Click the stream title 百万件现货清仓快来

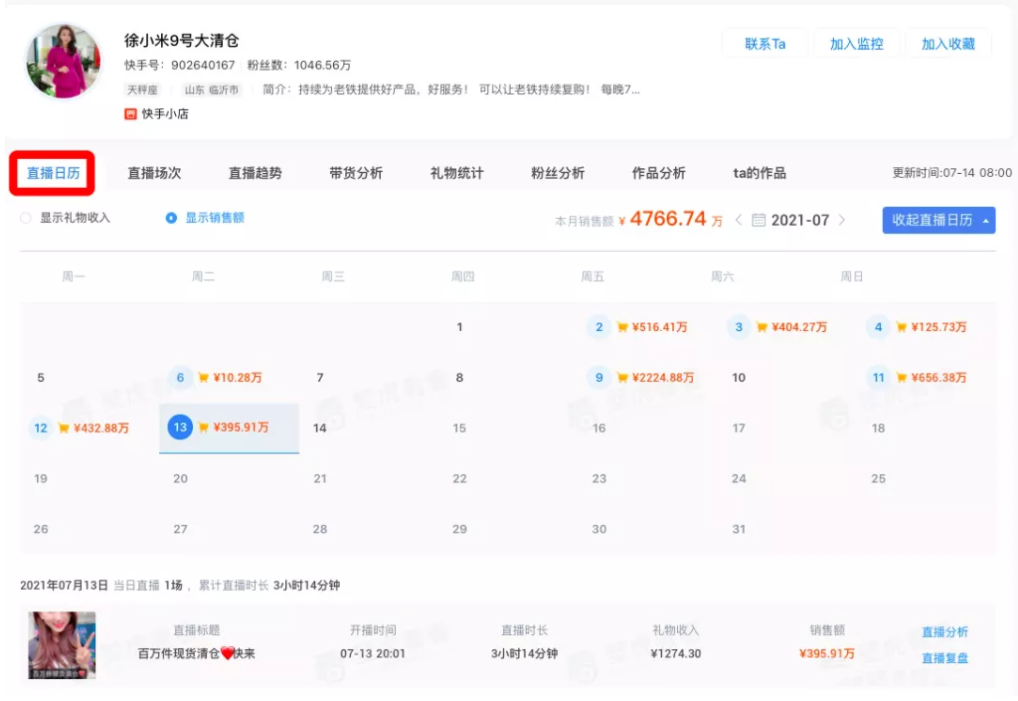pyautogui.click(x=196, y=654)
